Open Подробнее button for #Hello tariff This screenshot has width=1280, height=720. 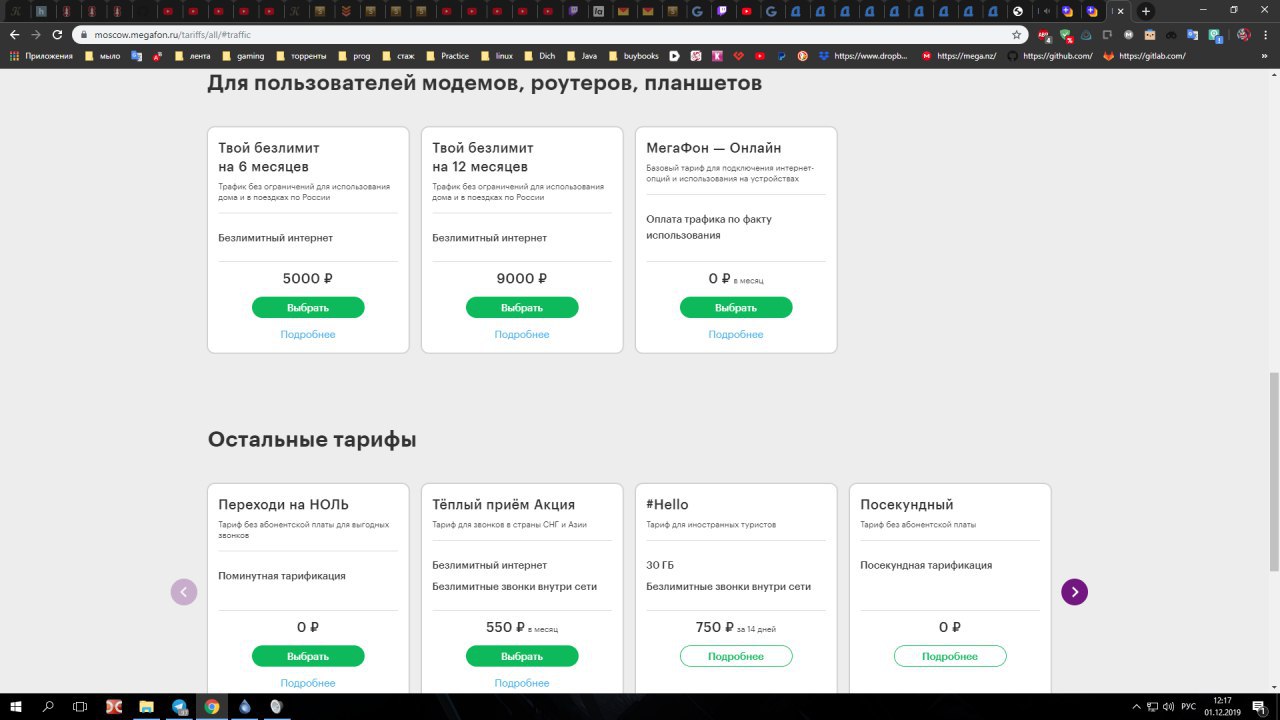(736, 656)
